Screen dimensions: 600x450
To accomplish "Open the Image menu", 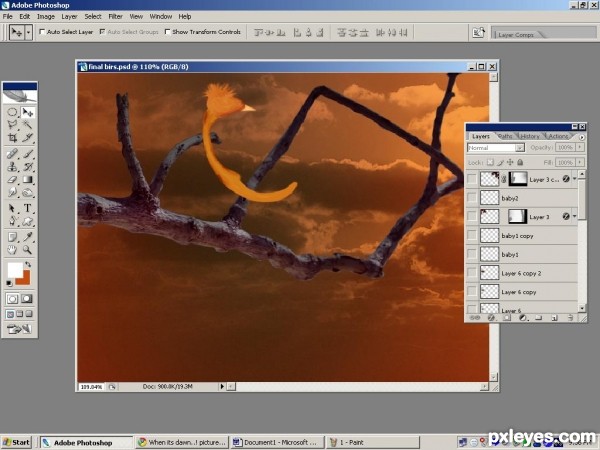I will pos(46,16).
